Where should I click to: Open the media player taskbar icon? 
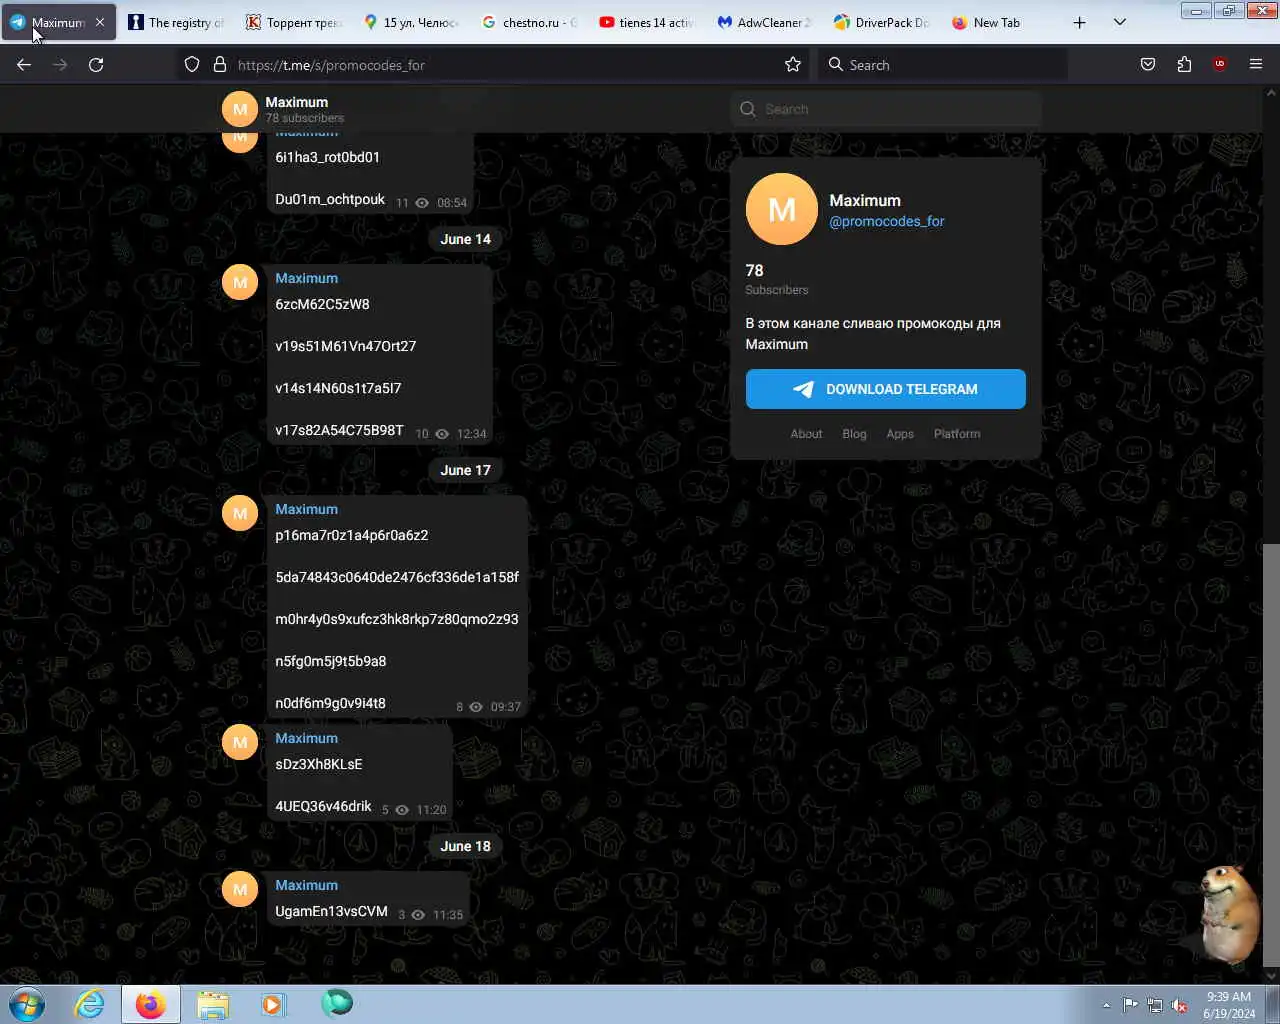pos(273,1004)
